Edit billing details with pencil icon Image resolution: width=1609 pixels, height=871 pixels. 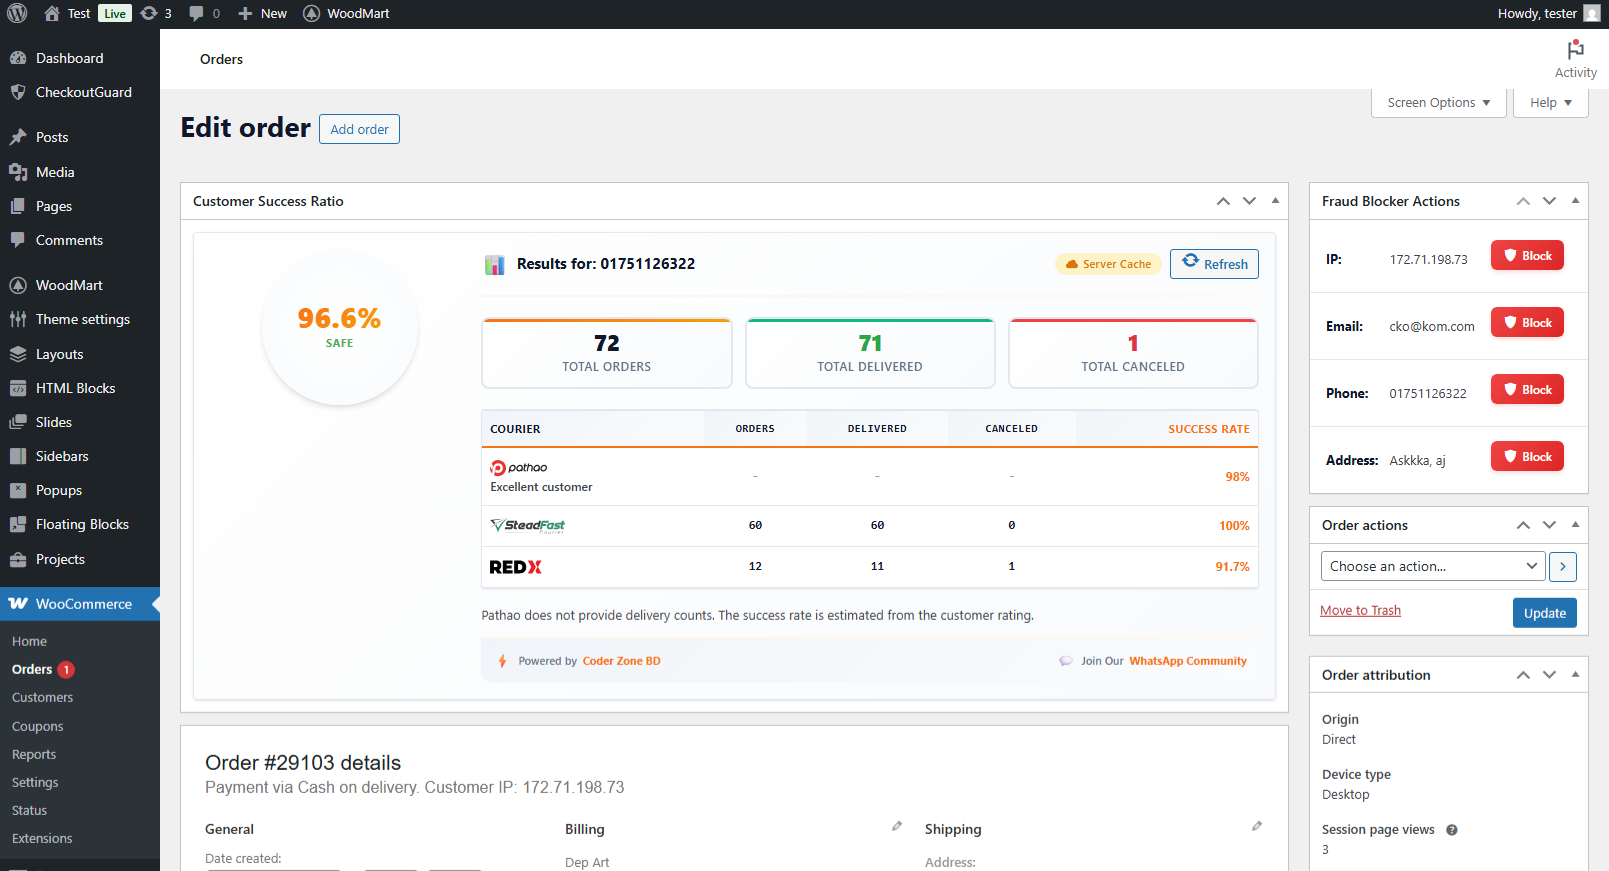pyautogui.click(x=897, y=826)
